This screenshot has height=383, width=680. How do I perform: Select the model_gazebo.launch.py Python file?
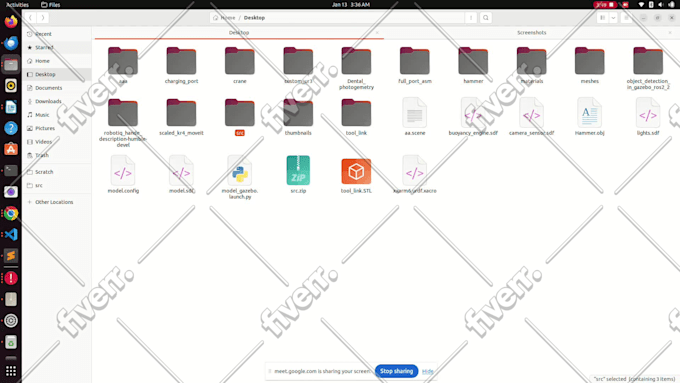239,177
